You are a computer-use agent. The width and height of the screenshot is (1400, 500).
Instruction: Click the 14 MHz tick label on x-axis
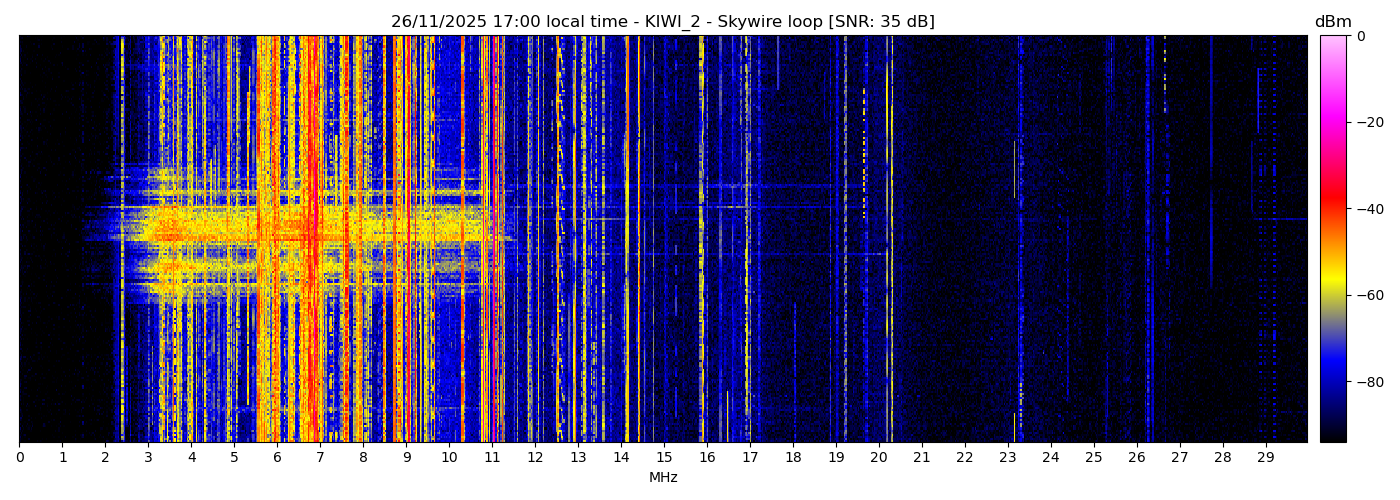621,457
